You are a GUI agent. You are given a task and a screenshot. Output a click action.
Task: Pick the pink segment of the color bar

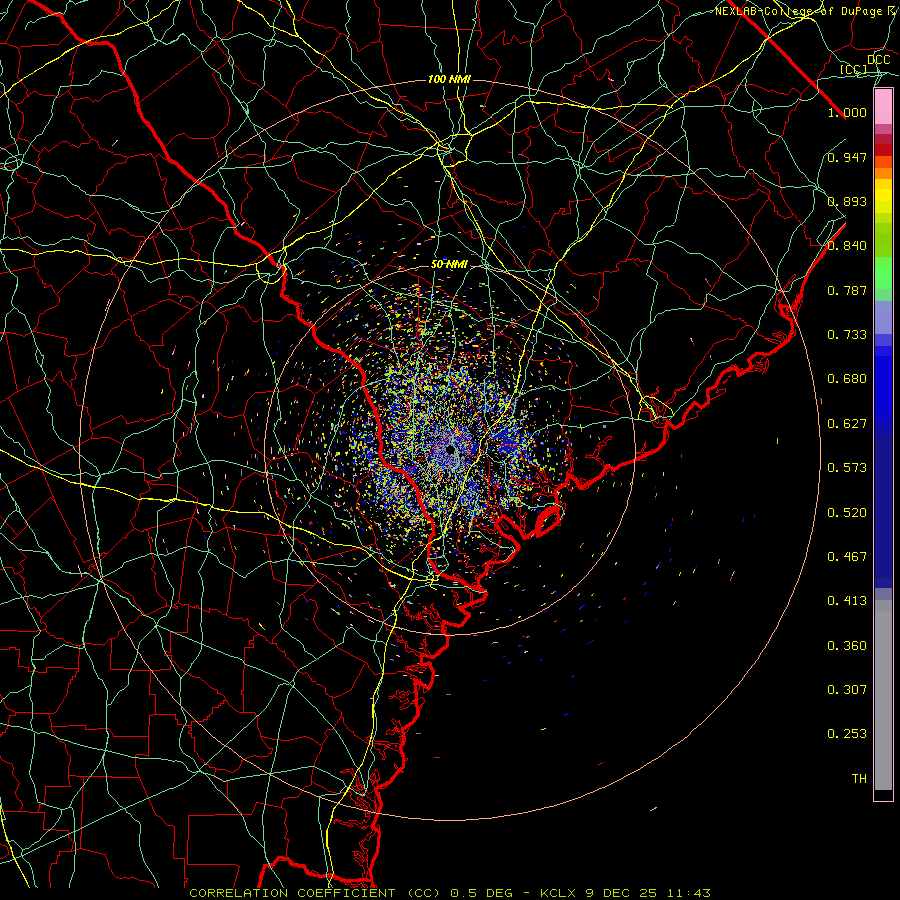(x=883, y=107)
